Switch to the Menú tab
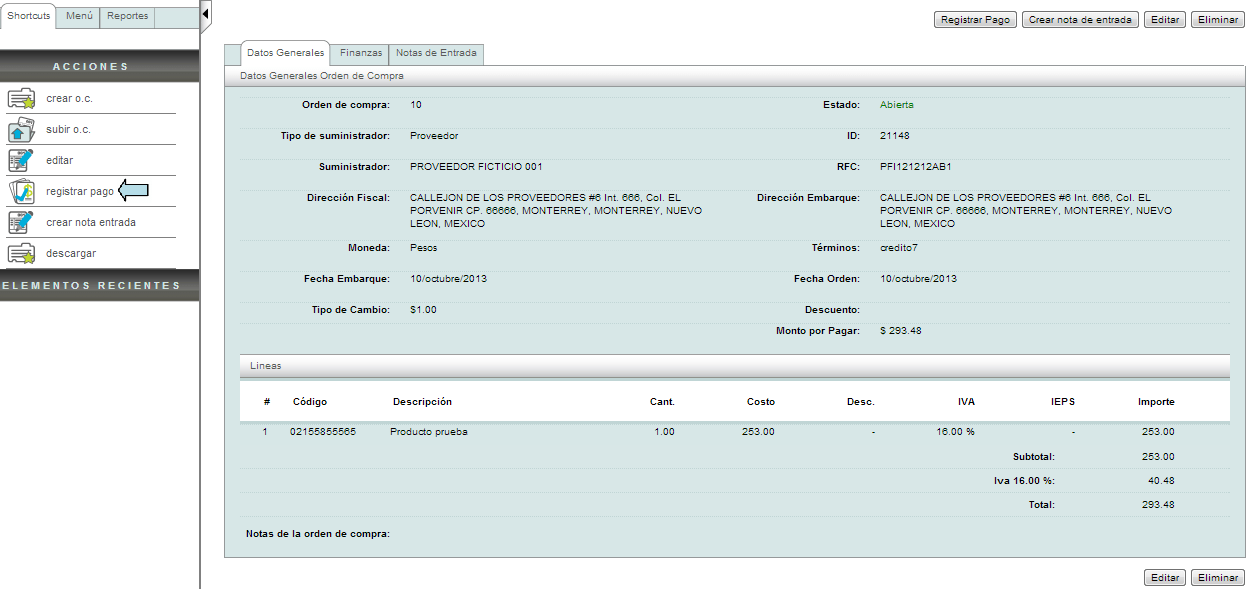1250x589 pixels. (x=78, y=17)
